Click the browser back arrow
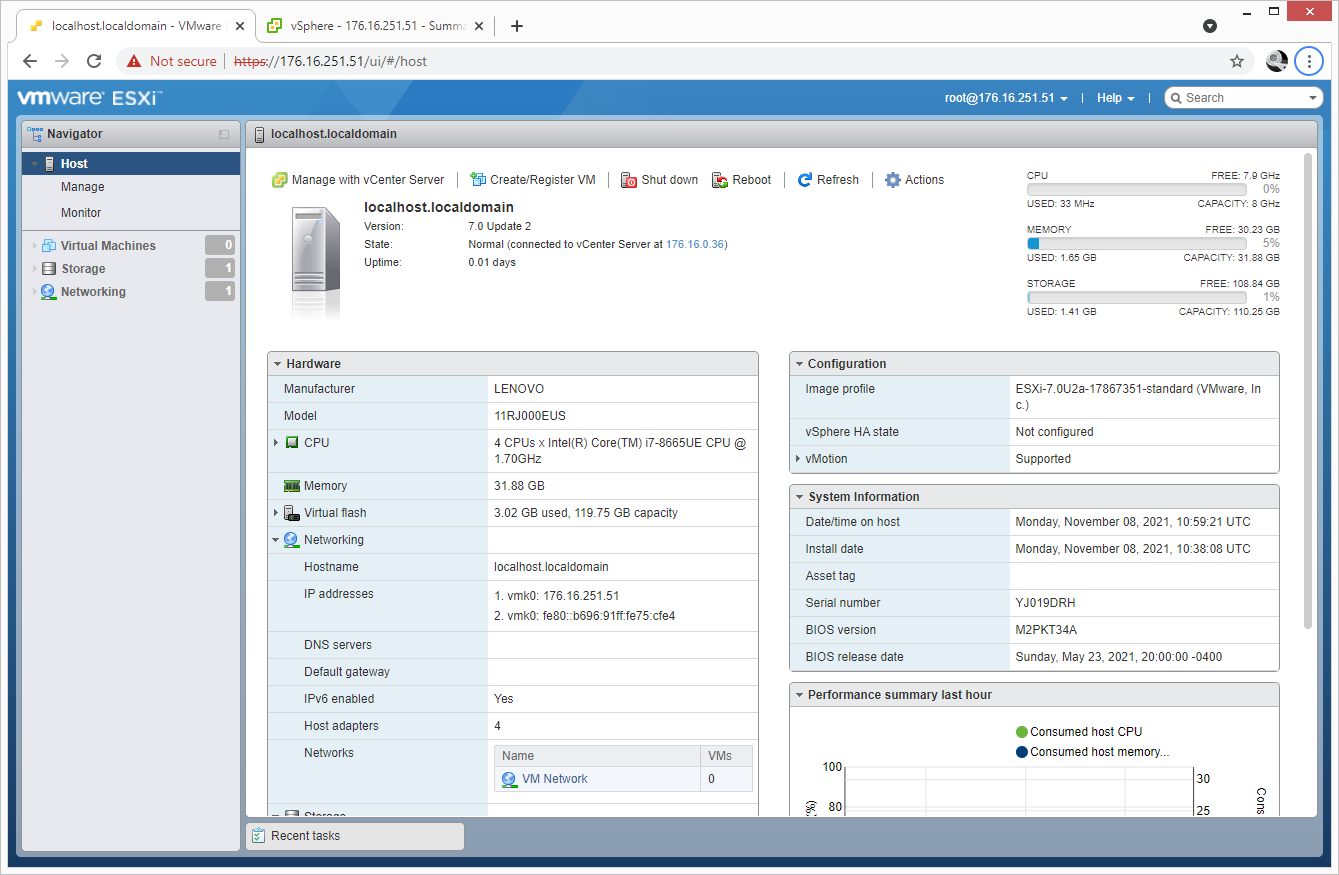 coord(30,61)
